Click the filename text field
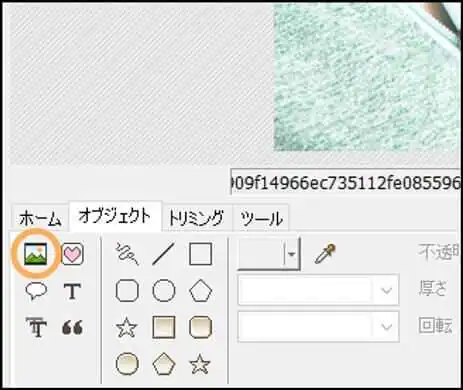 click(346, 182)
